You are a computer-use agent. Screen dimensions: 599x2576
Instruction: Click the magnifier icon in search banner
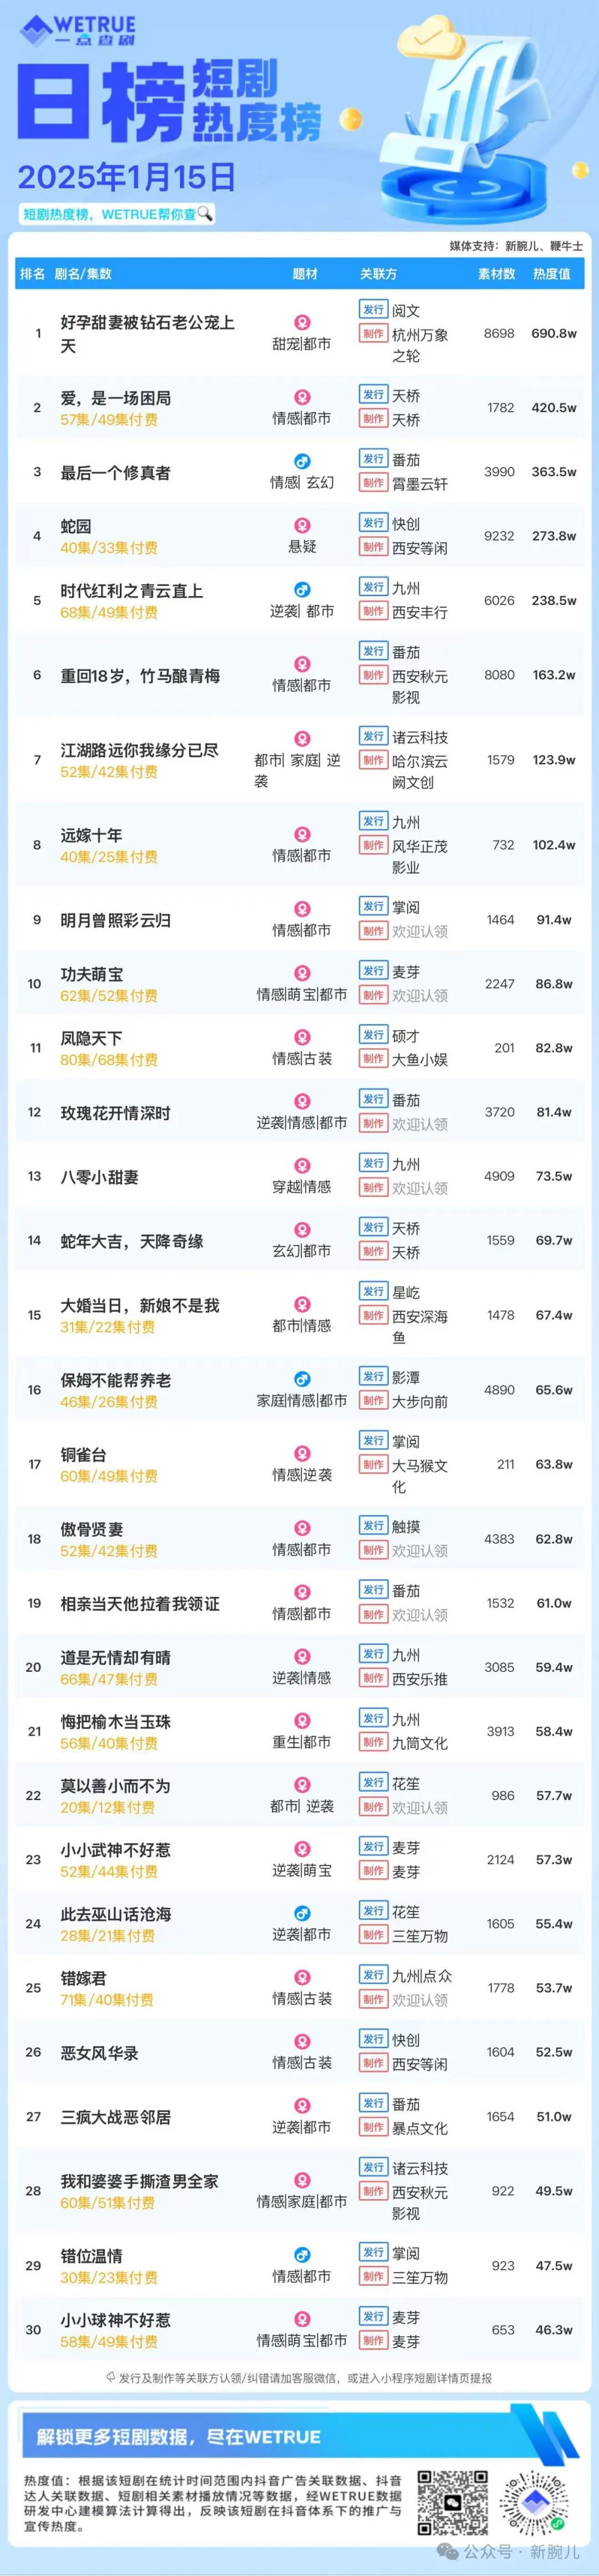click(205, 213)
